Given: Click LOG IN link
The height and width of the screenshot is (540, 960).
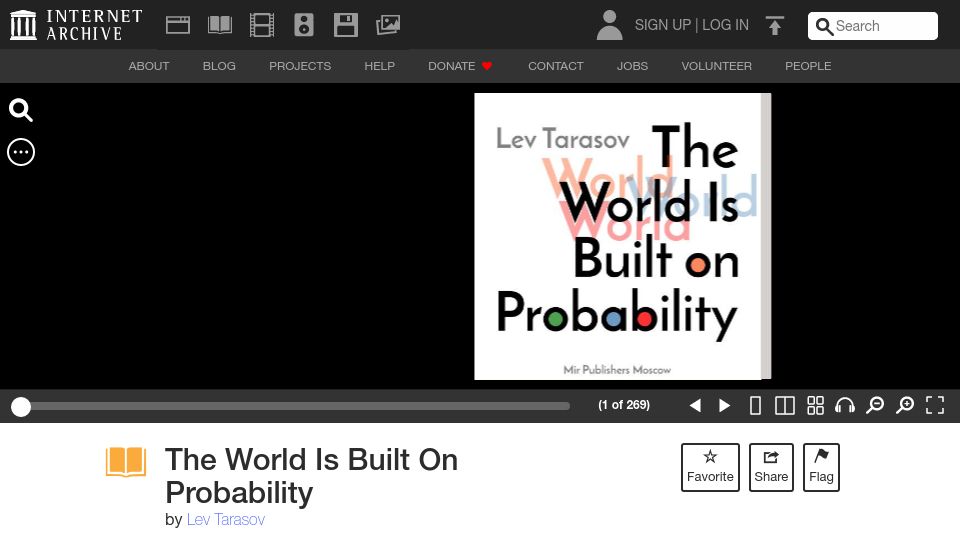Looking at the screenshot, I should click(x=726, y=25).
